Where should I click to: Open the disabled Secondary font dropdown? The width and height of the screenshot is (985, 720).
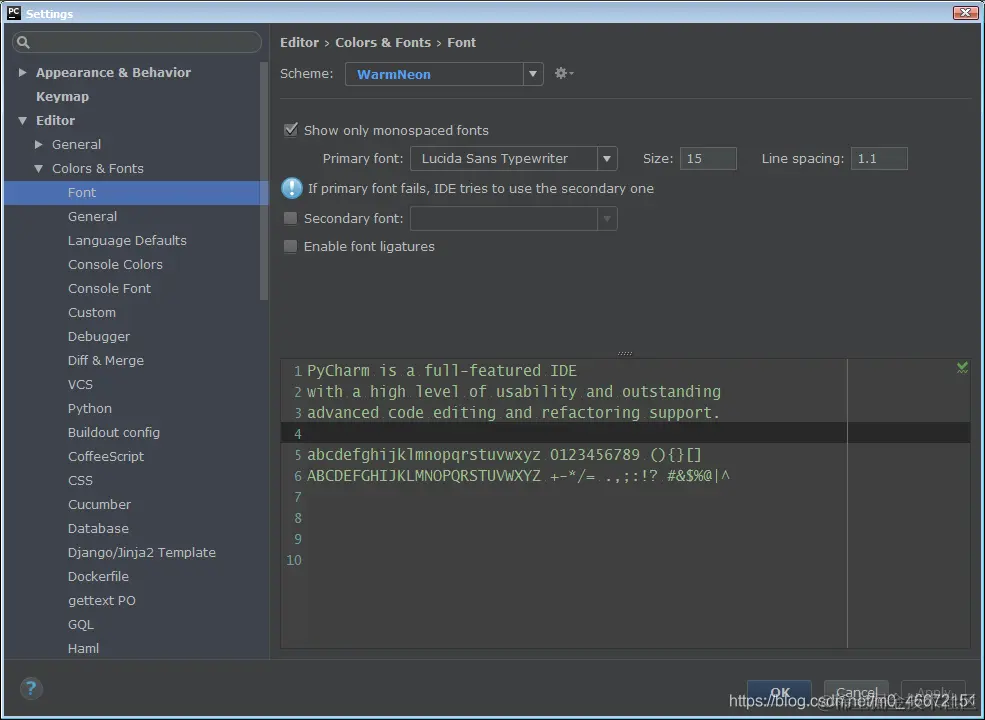[607, 219]
